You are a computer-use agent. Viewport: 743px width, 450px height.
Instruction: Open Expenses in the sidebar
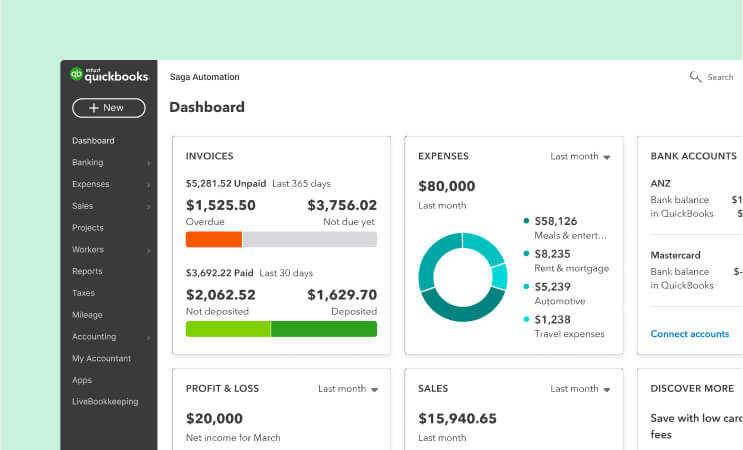pyautogui.click(x=91, y=184)
